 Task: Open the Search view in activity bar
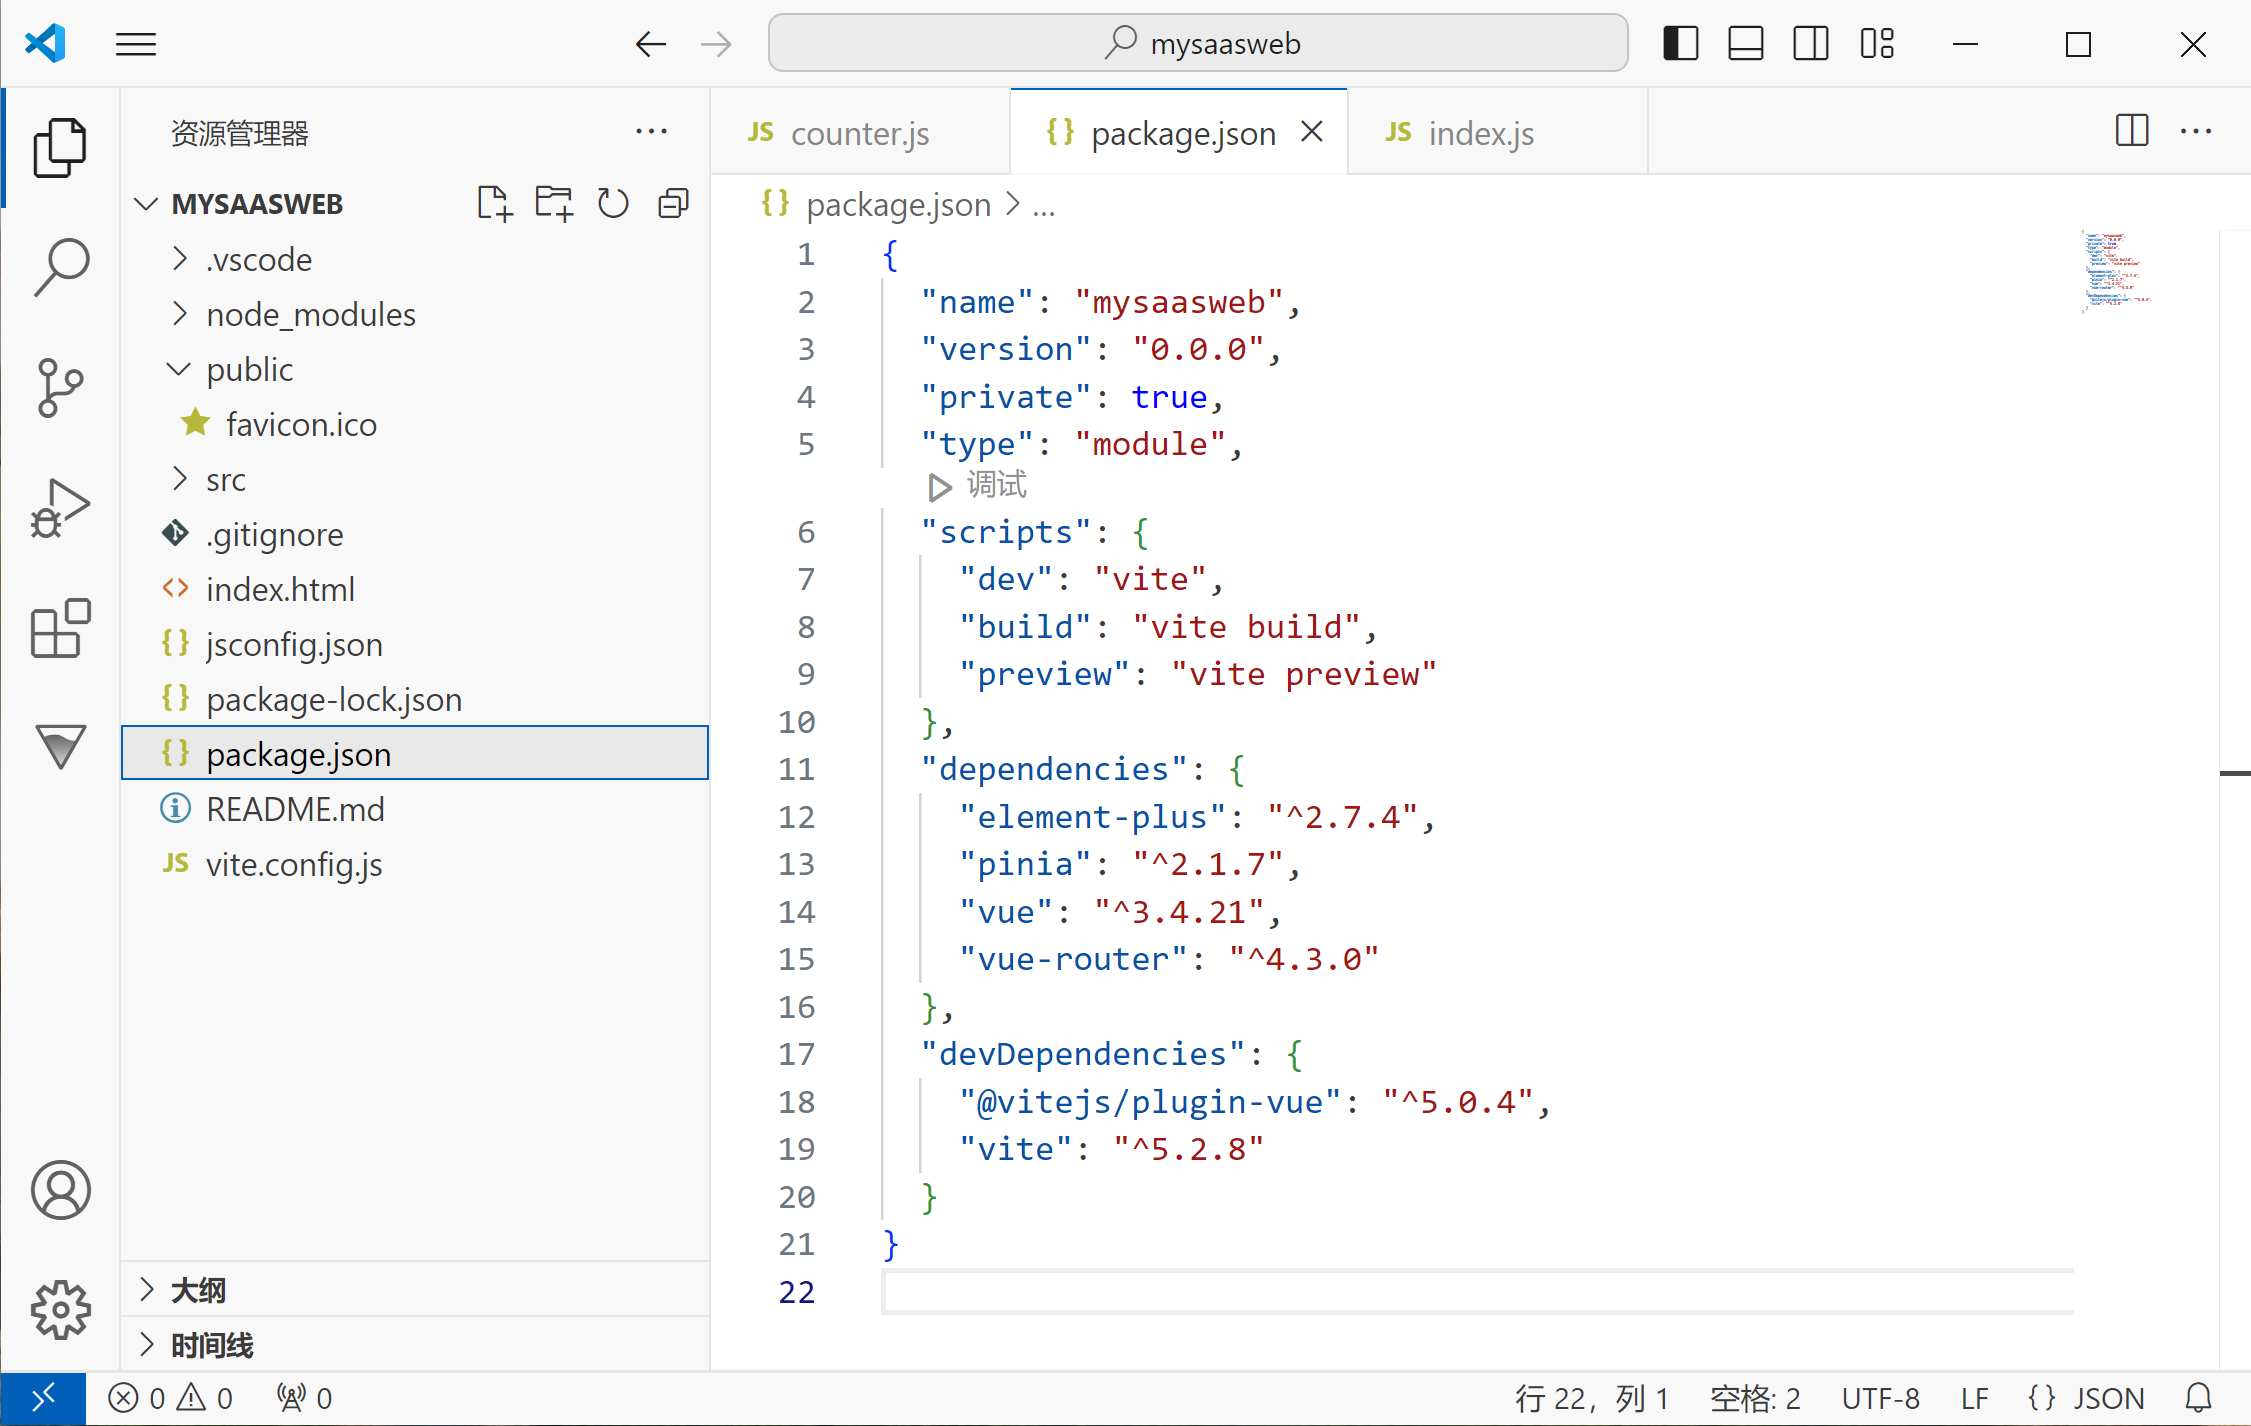click(61, 267)
